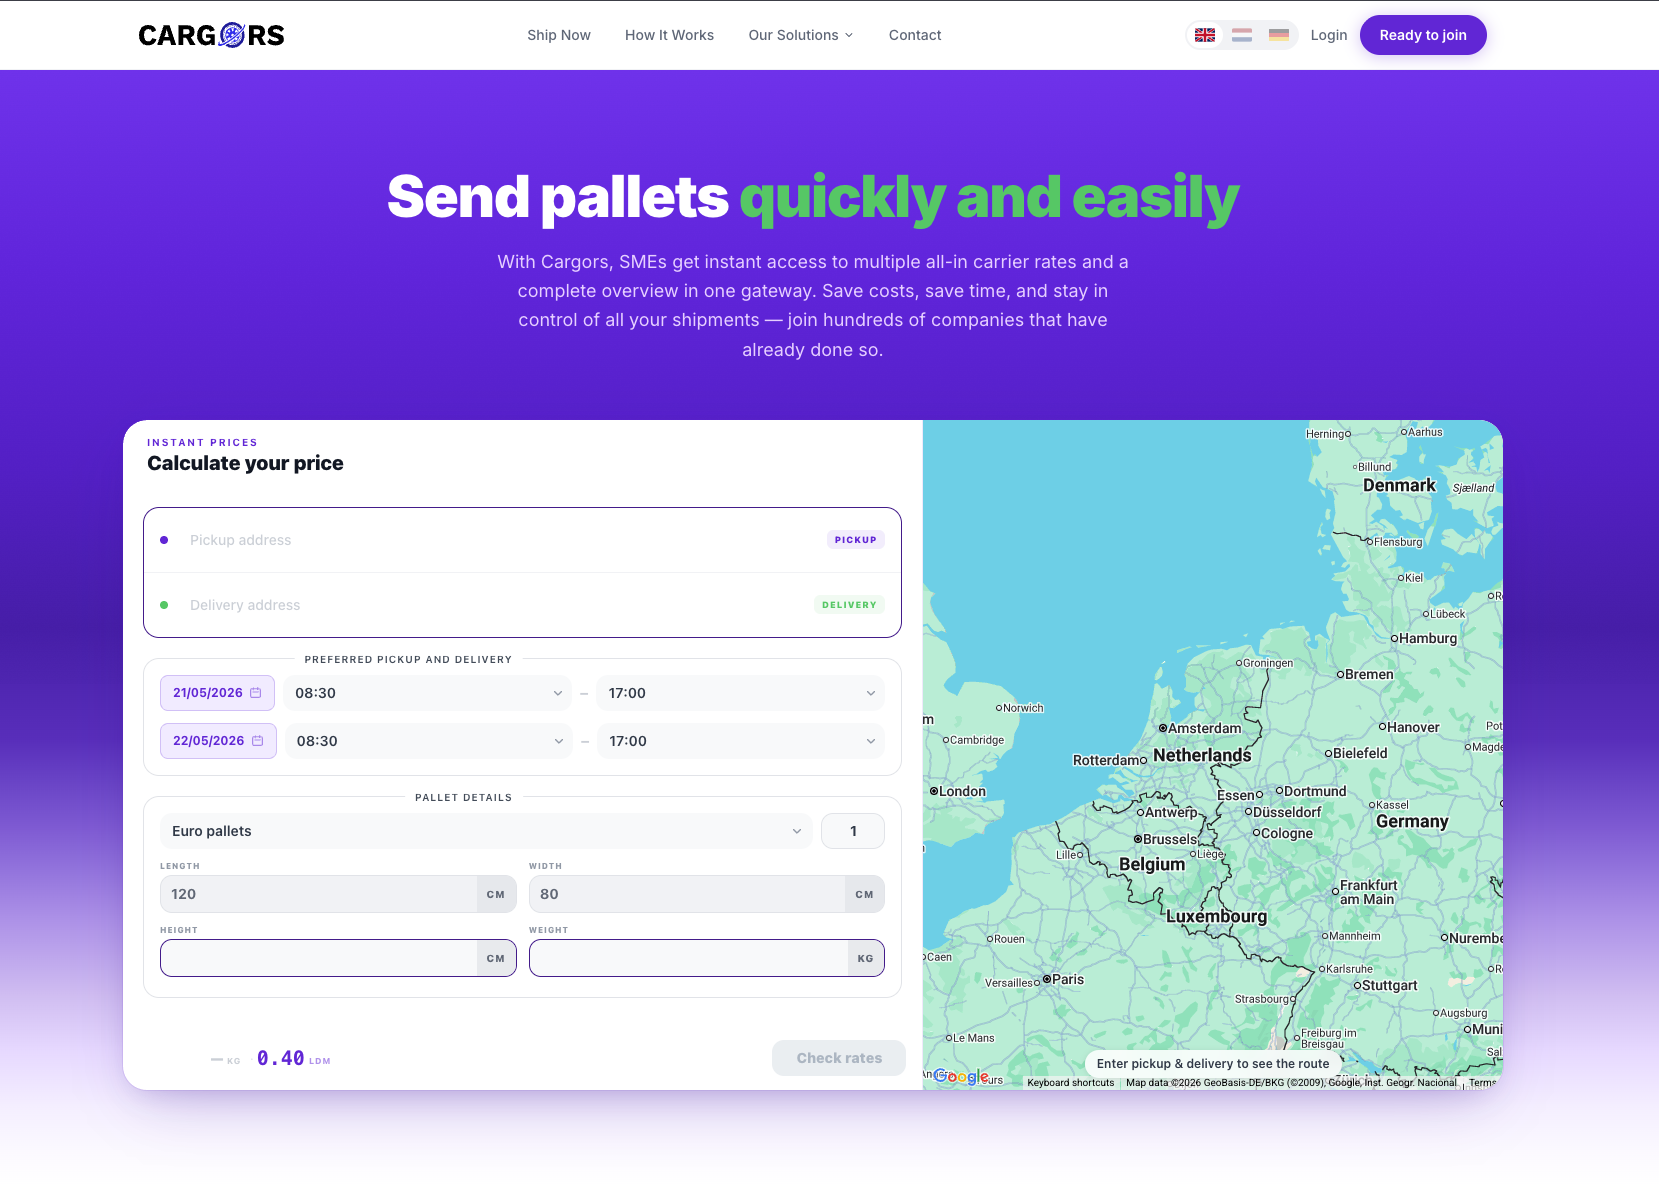Expand Our Solutions menu
This screenshot has width=1659, height=1199.
pos(801,35)
